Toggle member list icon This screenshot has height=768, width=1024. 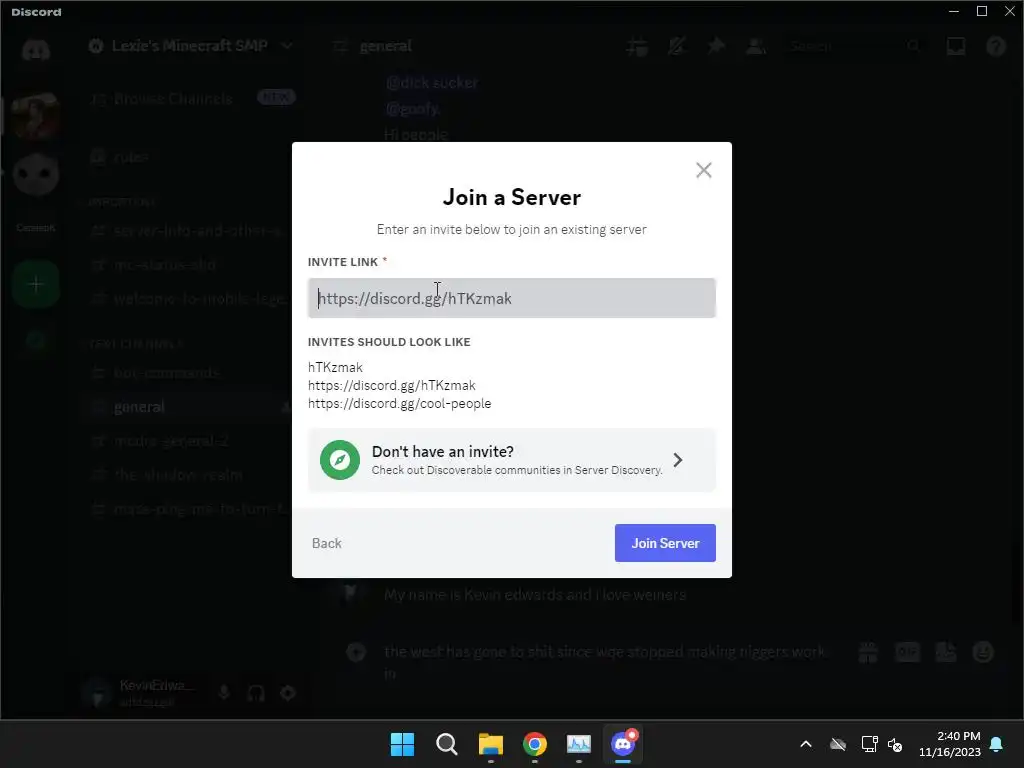pos(756,46)
